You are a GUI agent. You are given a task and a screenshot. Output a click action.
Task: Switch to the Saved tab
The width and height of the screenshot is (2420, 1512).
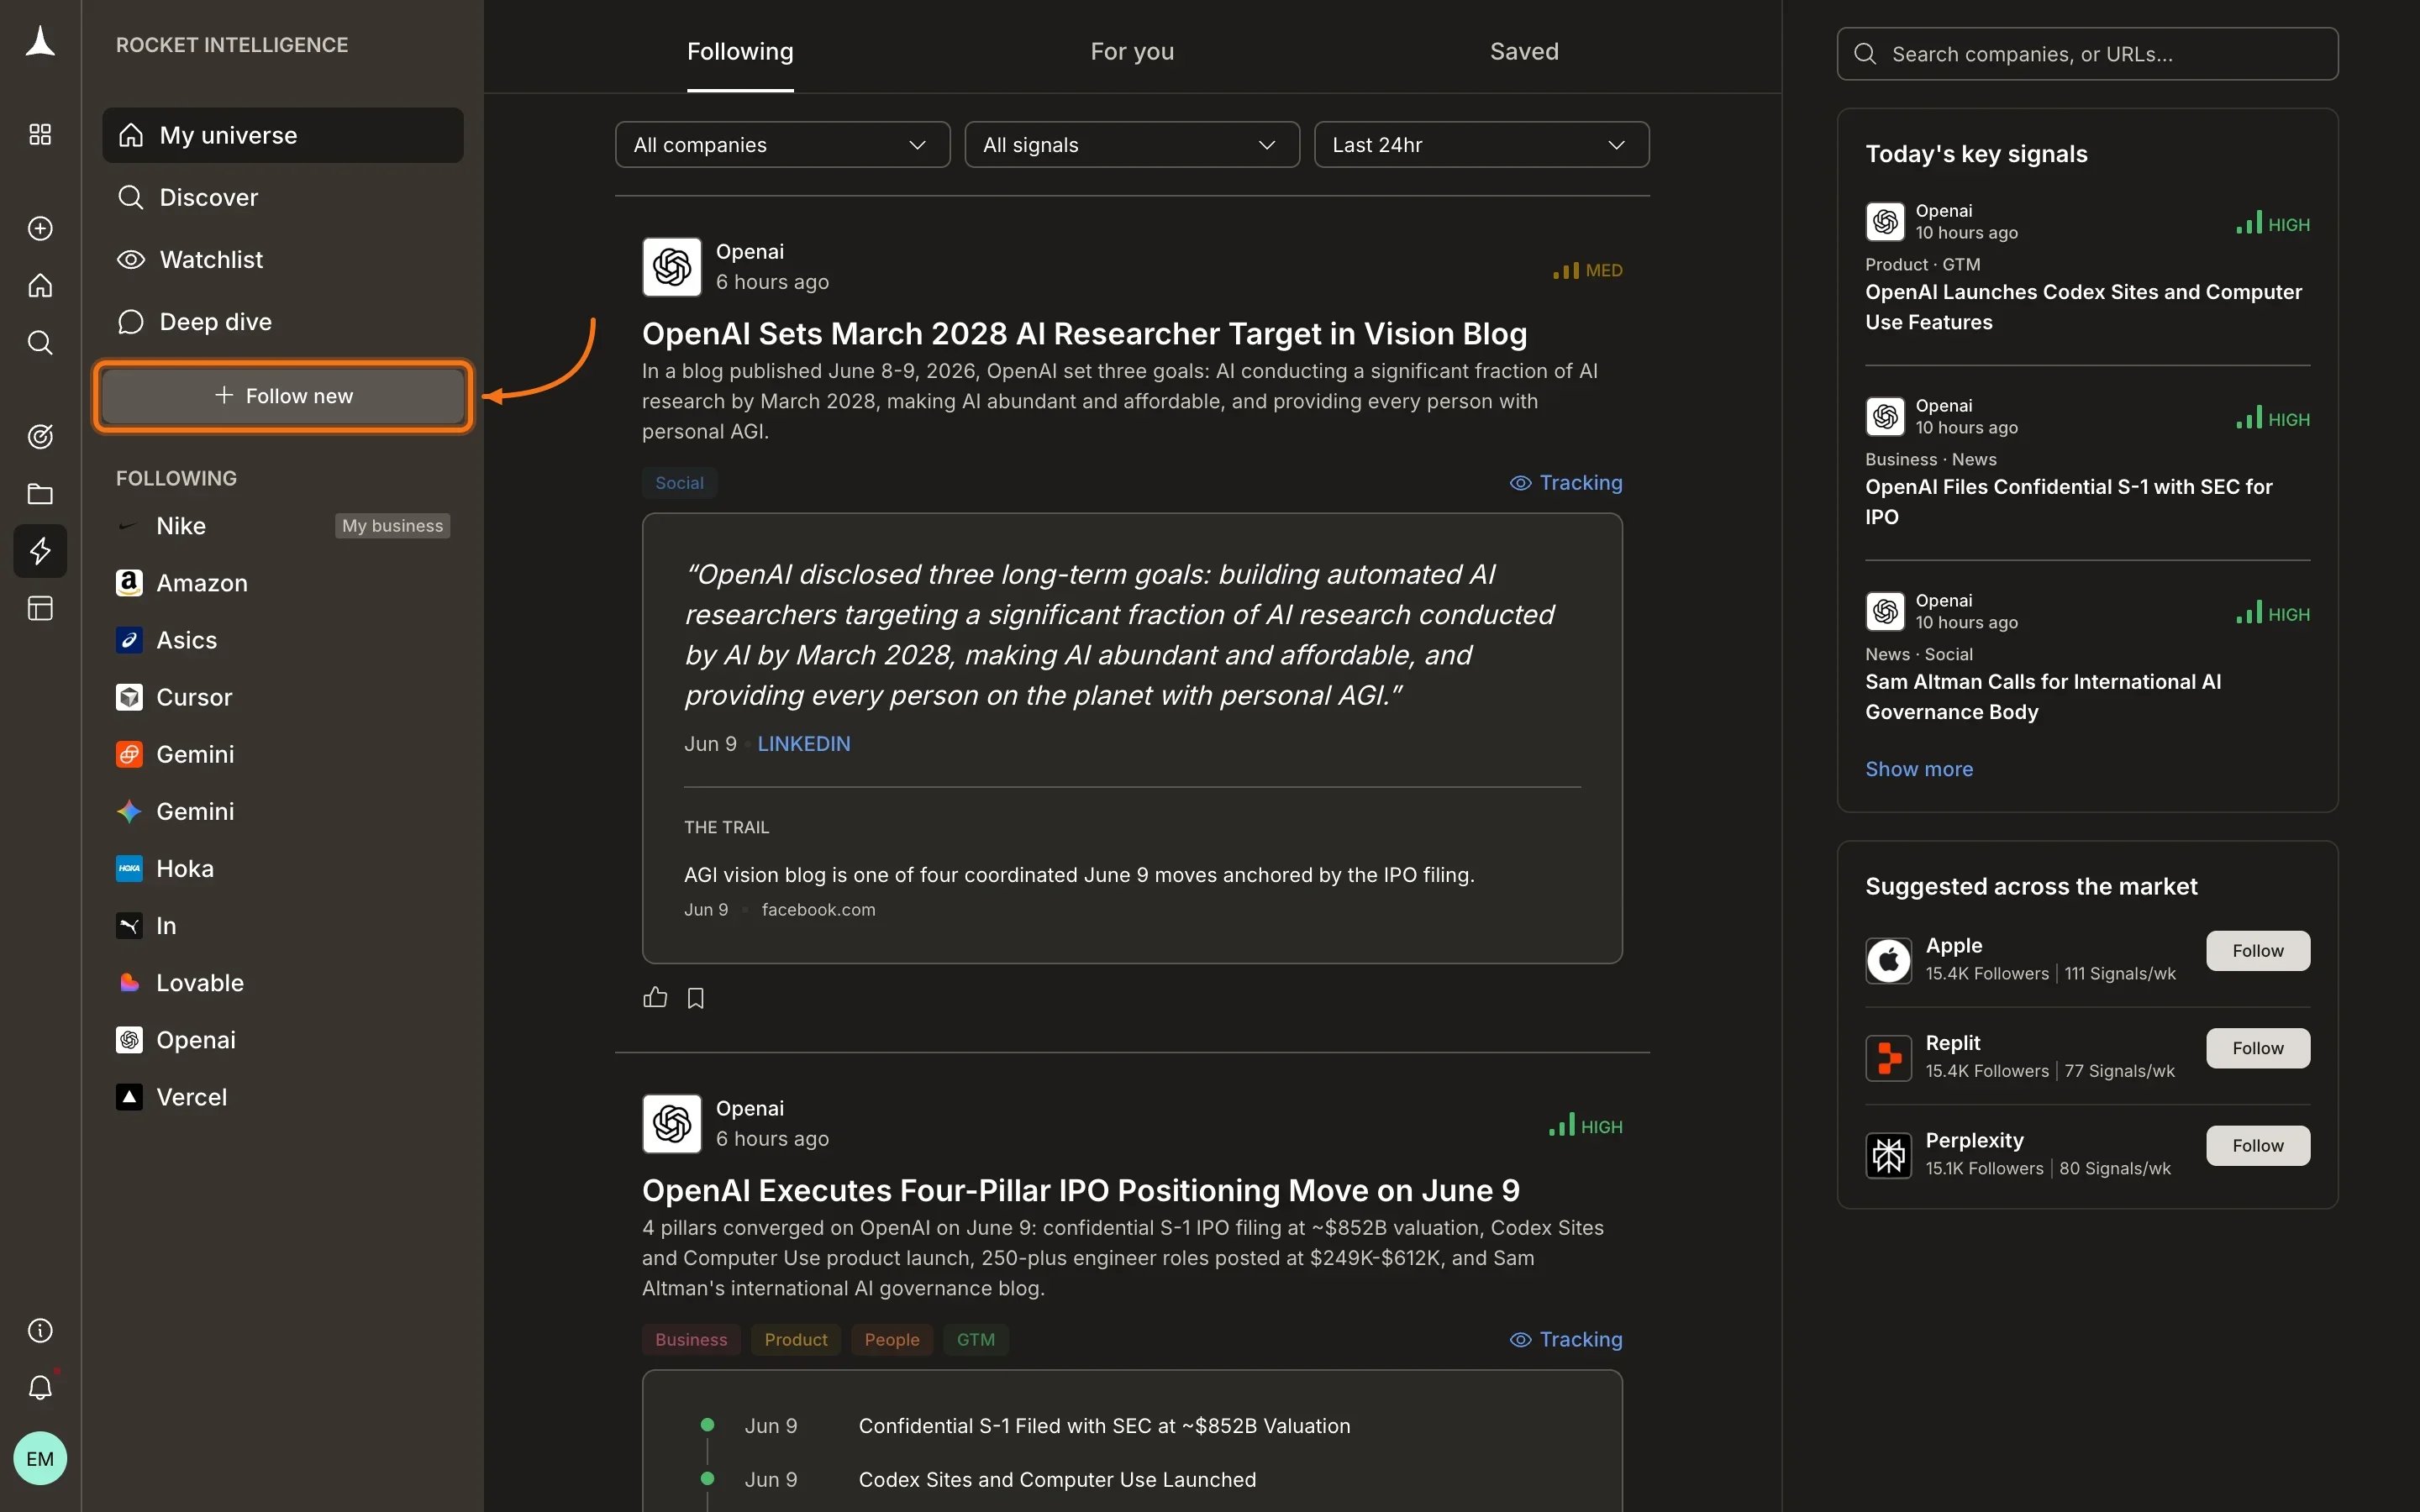click(1524, 52)
